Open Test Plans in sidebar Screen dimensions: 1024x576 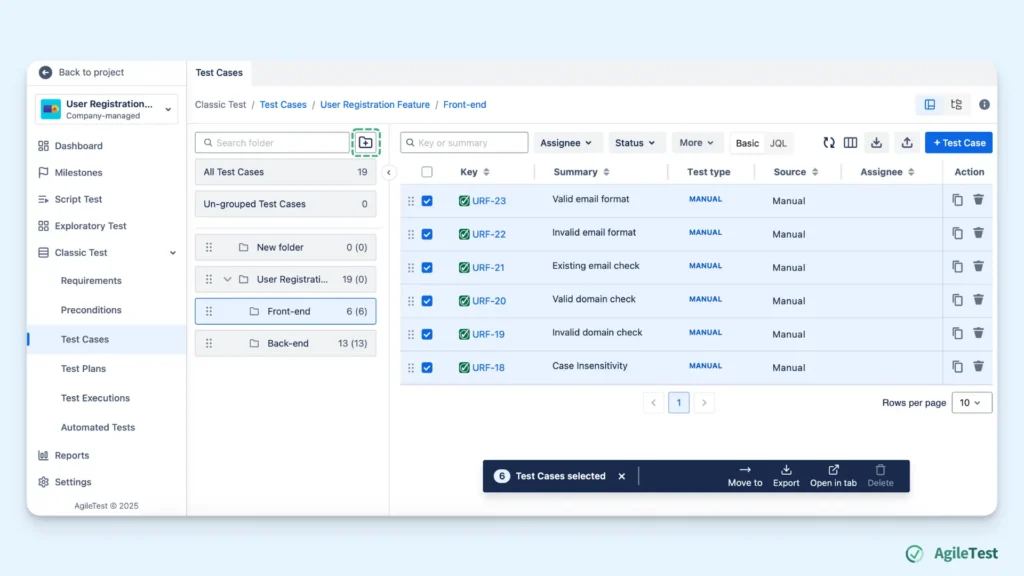83,368
